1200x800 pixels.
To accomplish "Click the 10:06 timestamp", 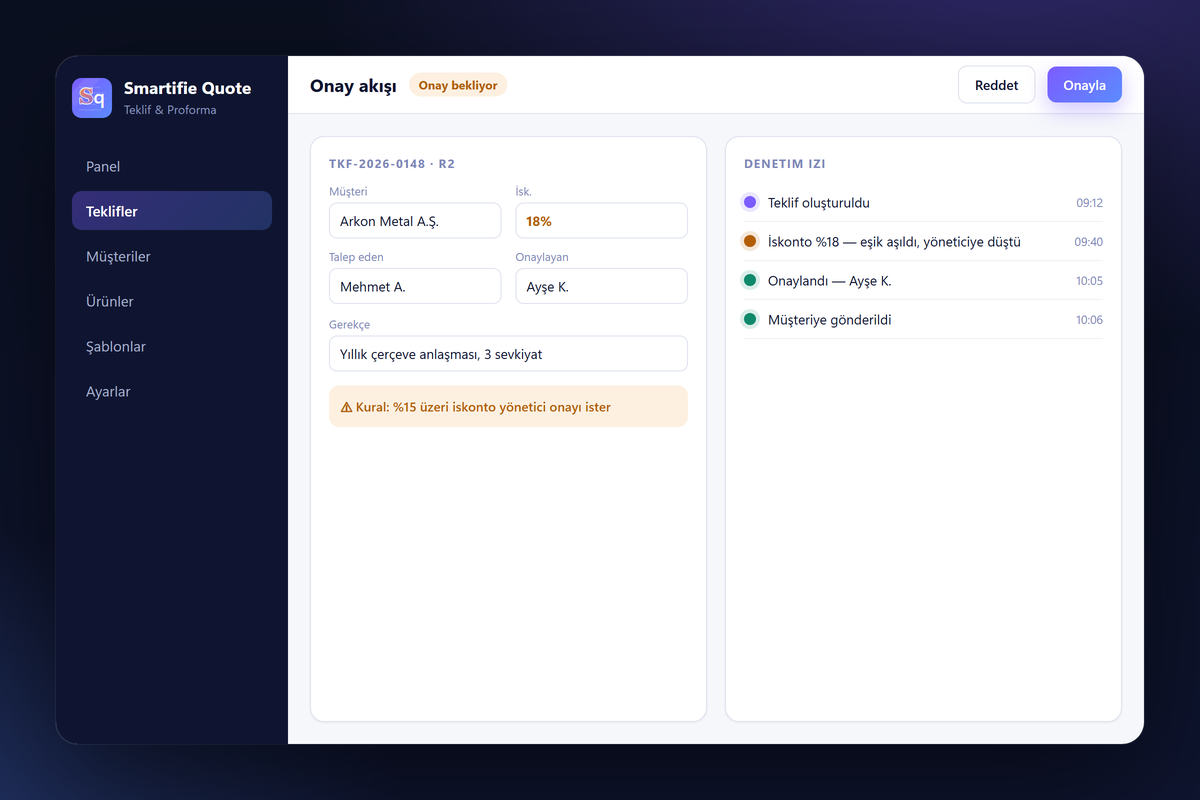I will (x=1089, y=320).
